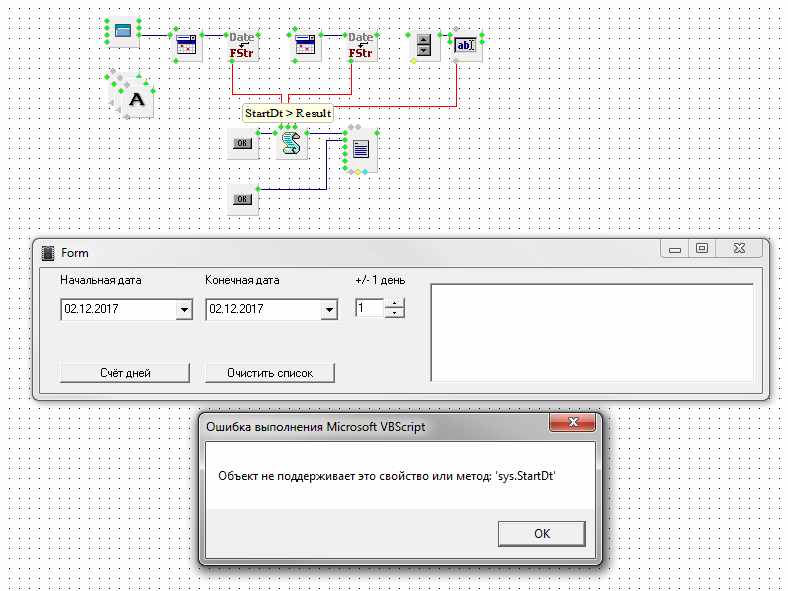Select the second DatePicker component icon
The image size is (788, 591).
[305, 46]
